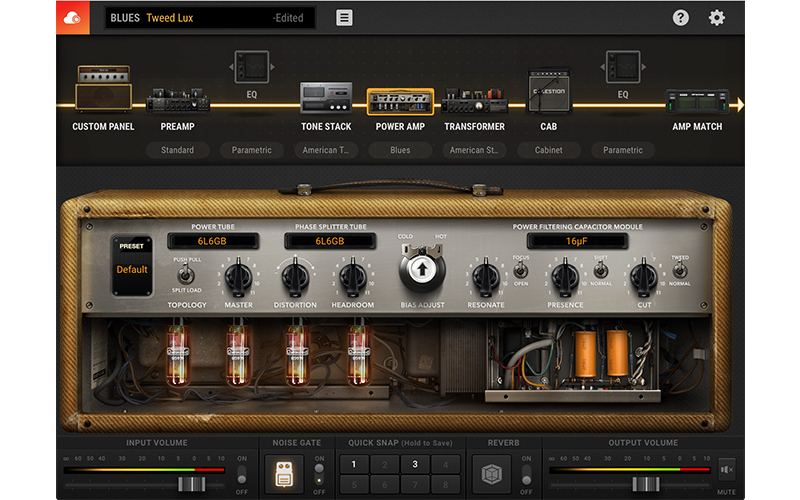The image size is (800, 500).
Task: Select Quick Snap slot 6
Action: click(x=384, y=484)
